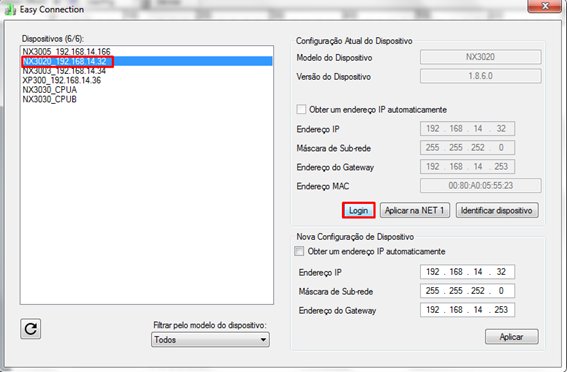Click the Easy Connection title bar app icon
Screen dimensions: 567x372
pos(10,9)
